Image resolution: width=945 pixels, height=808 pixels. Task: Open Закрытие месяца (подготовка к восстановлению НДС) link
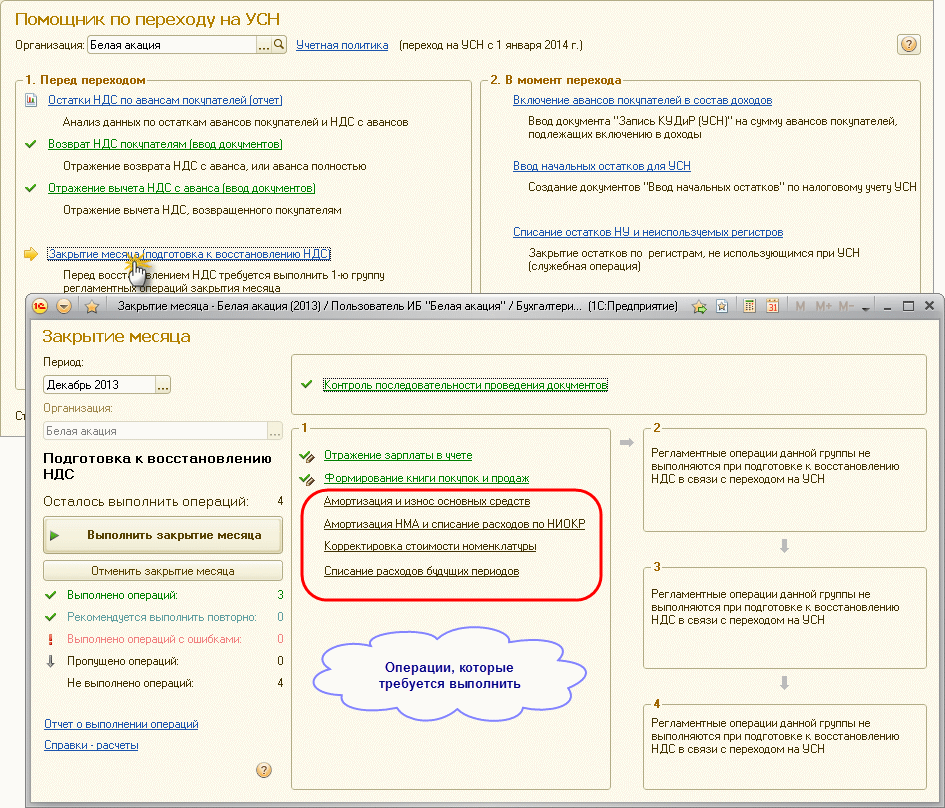189,254
